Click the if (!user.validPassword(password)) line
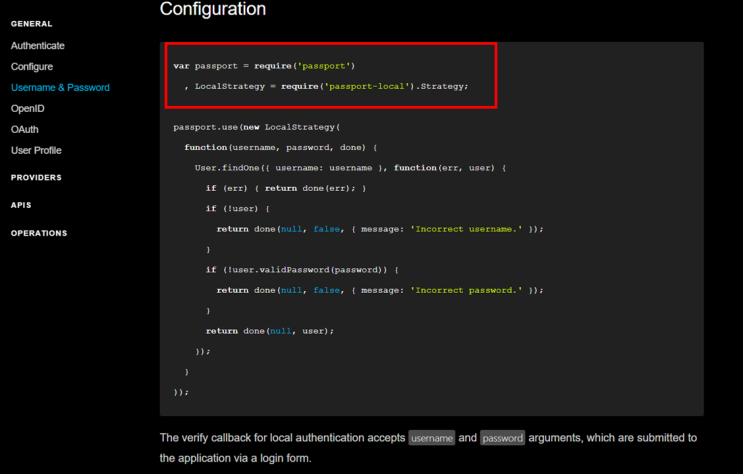 point(302,270)
